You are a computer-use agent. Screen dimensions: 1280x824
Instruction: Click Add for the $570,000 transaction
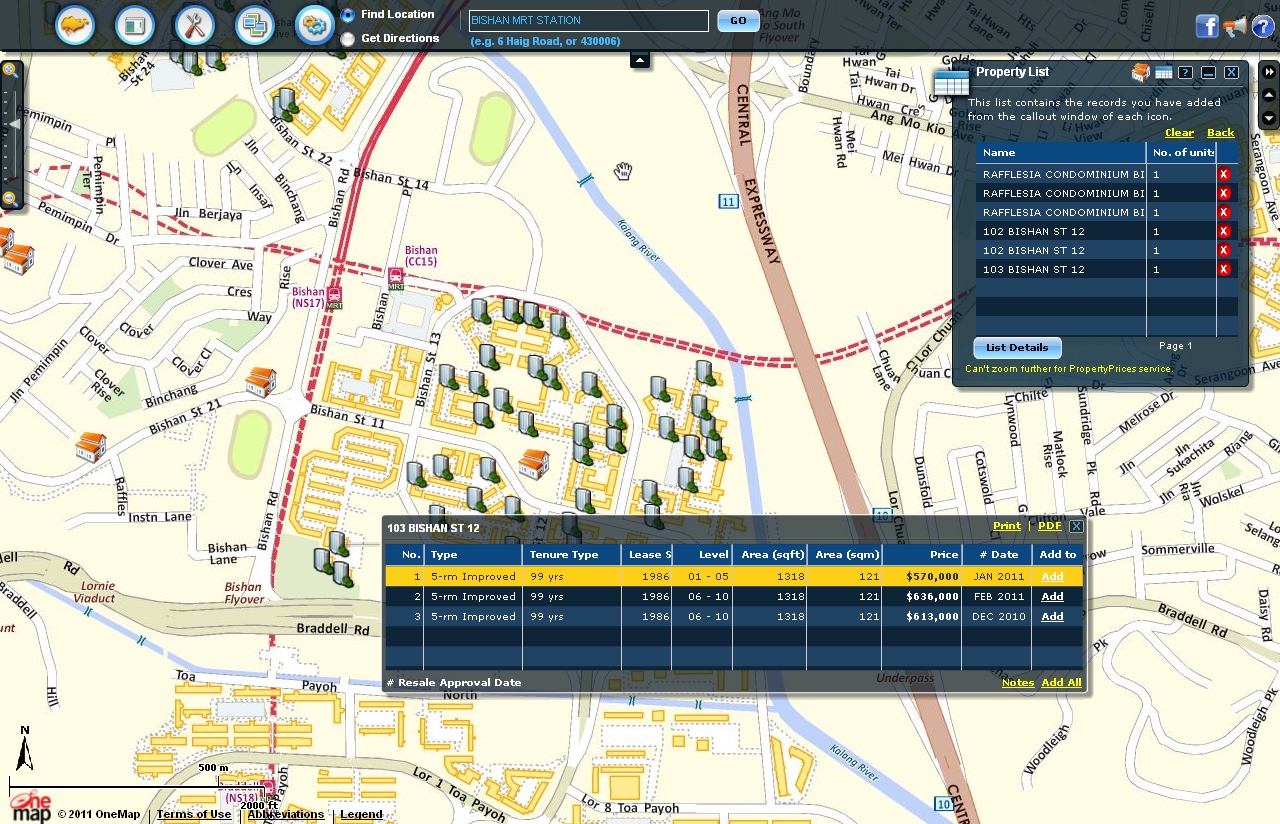tap(1052, 576)
